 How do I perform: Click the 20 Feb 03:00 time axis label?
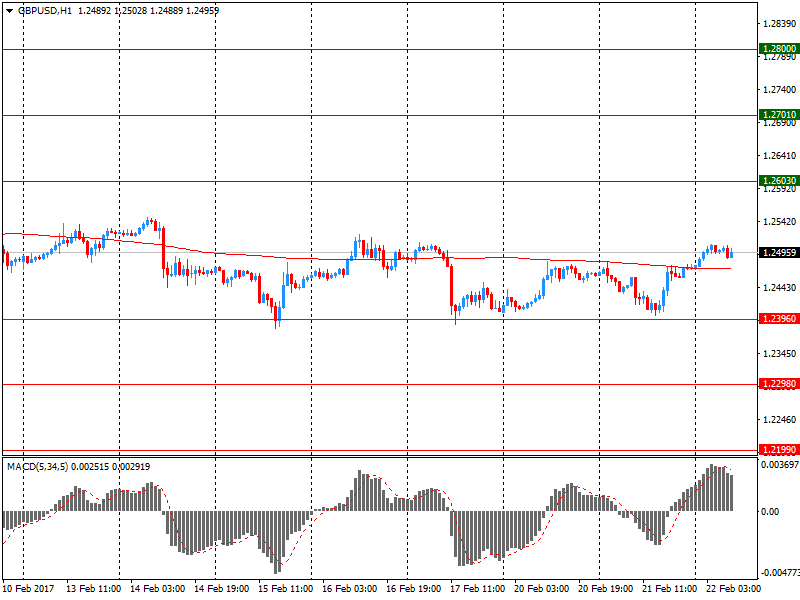click(541, 588)
